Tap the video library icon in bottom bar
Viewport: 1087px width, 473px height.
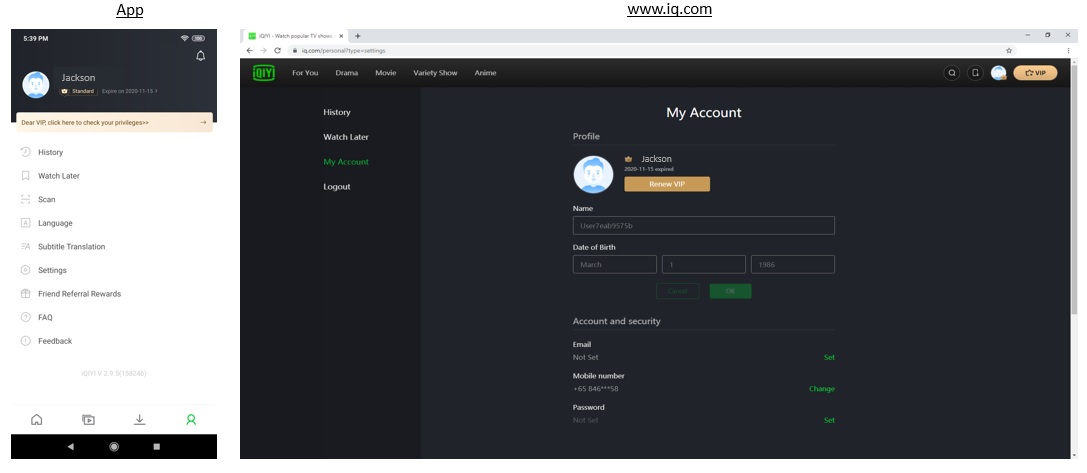coord(88,420)
